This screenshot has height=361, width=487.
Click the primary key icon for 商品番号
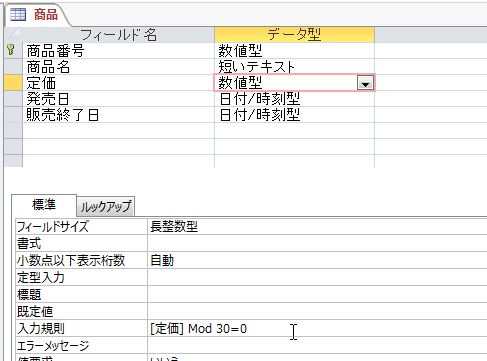click(11, 50)
